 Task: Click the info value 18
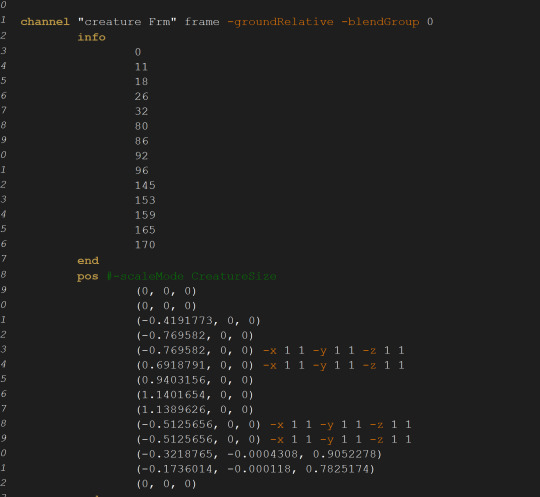[x=142, y=82]
